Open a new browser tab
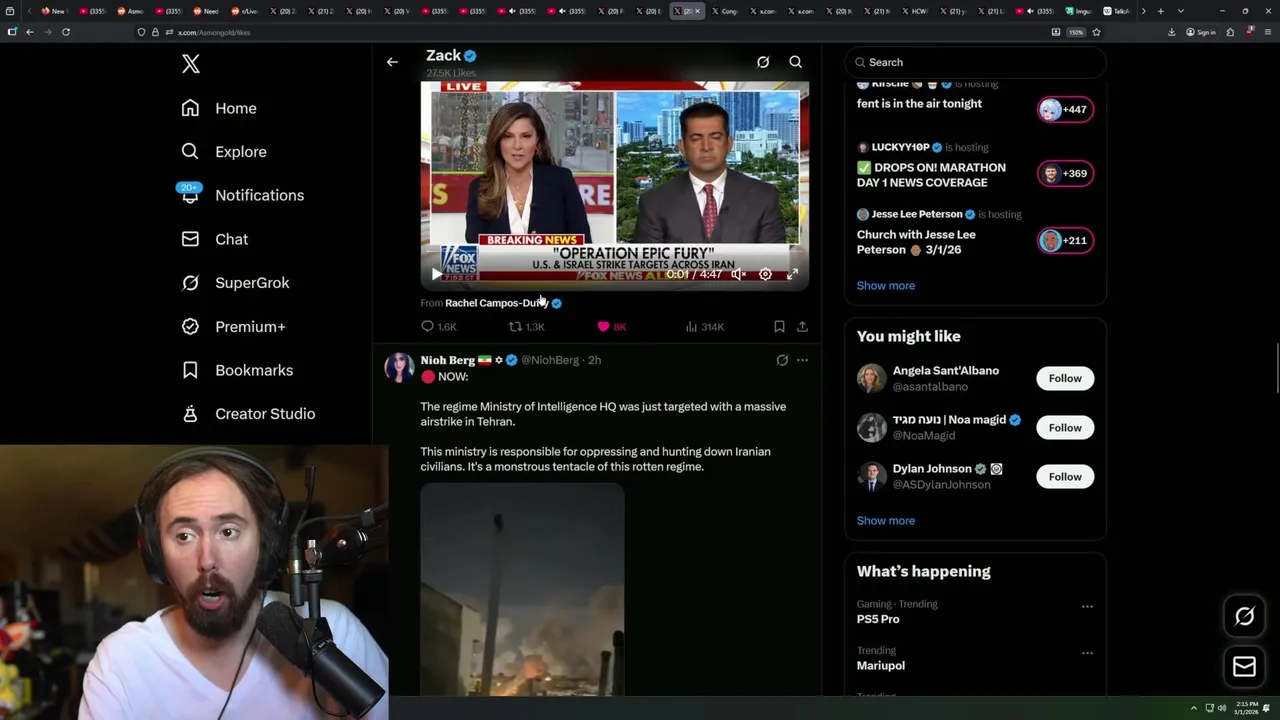The width and height of the screenshot is (1280, 720). click(x=1160, y=11)
